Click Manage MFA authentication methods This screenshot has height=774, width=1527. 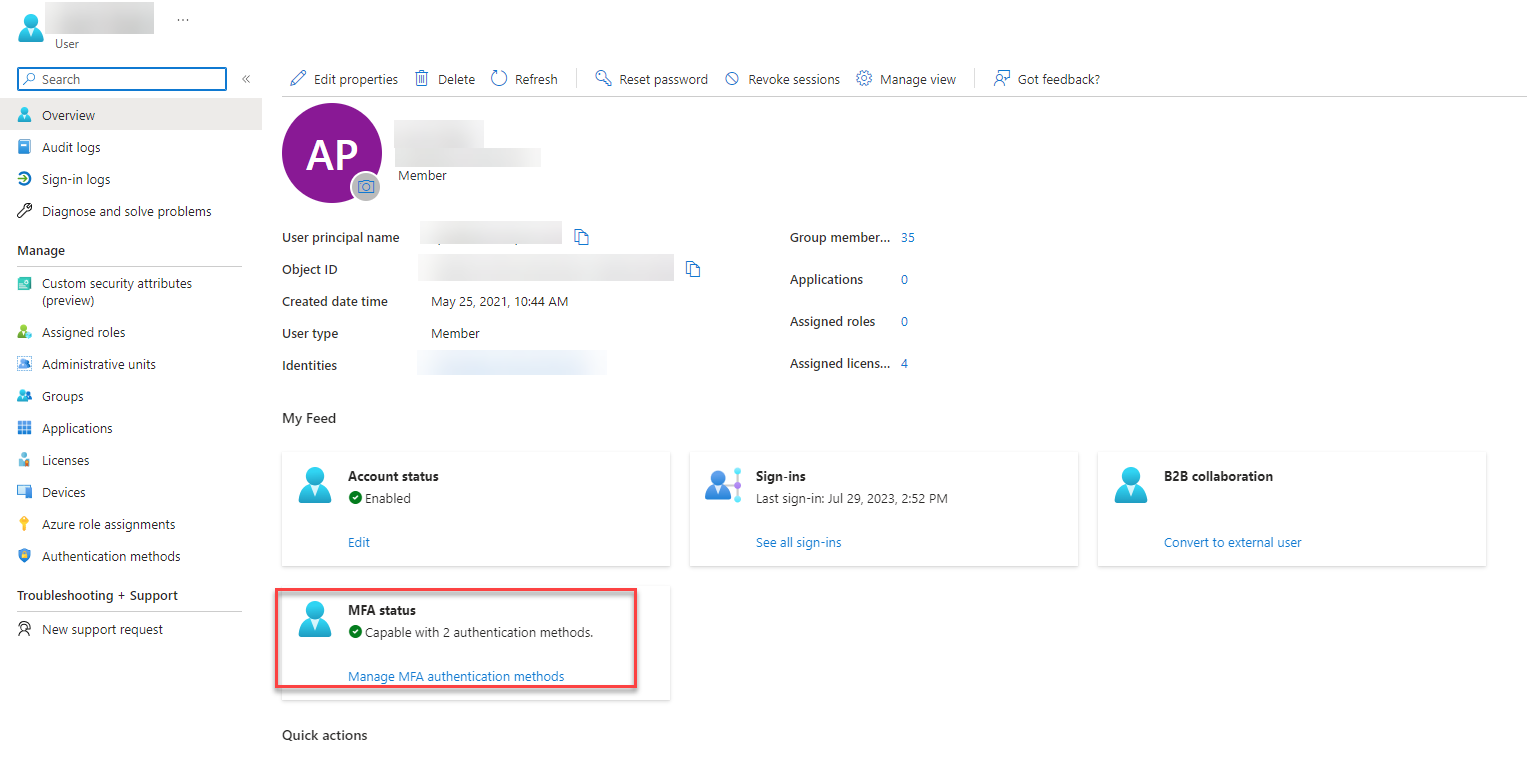tap(456, 676)
